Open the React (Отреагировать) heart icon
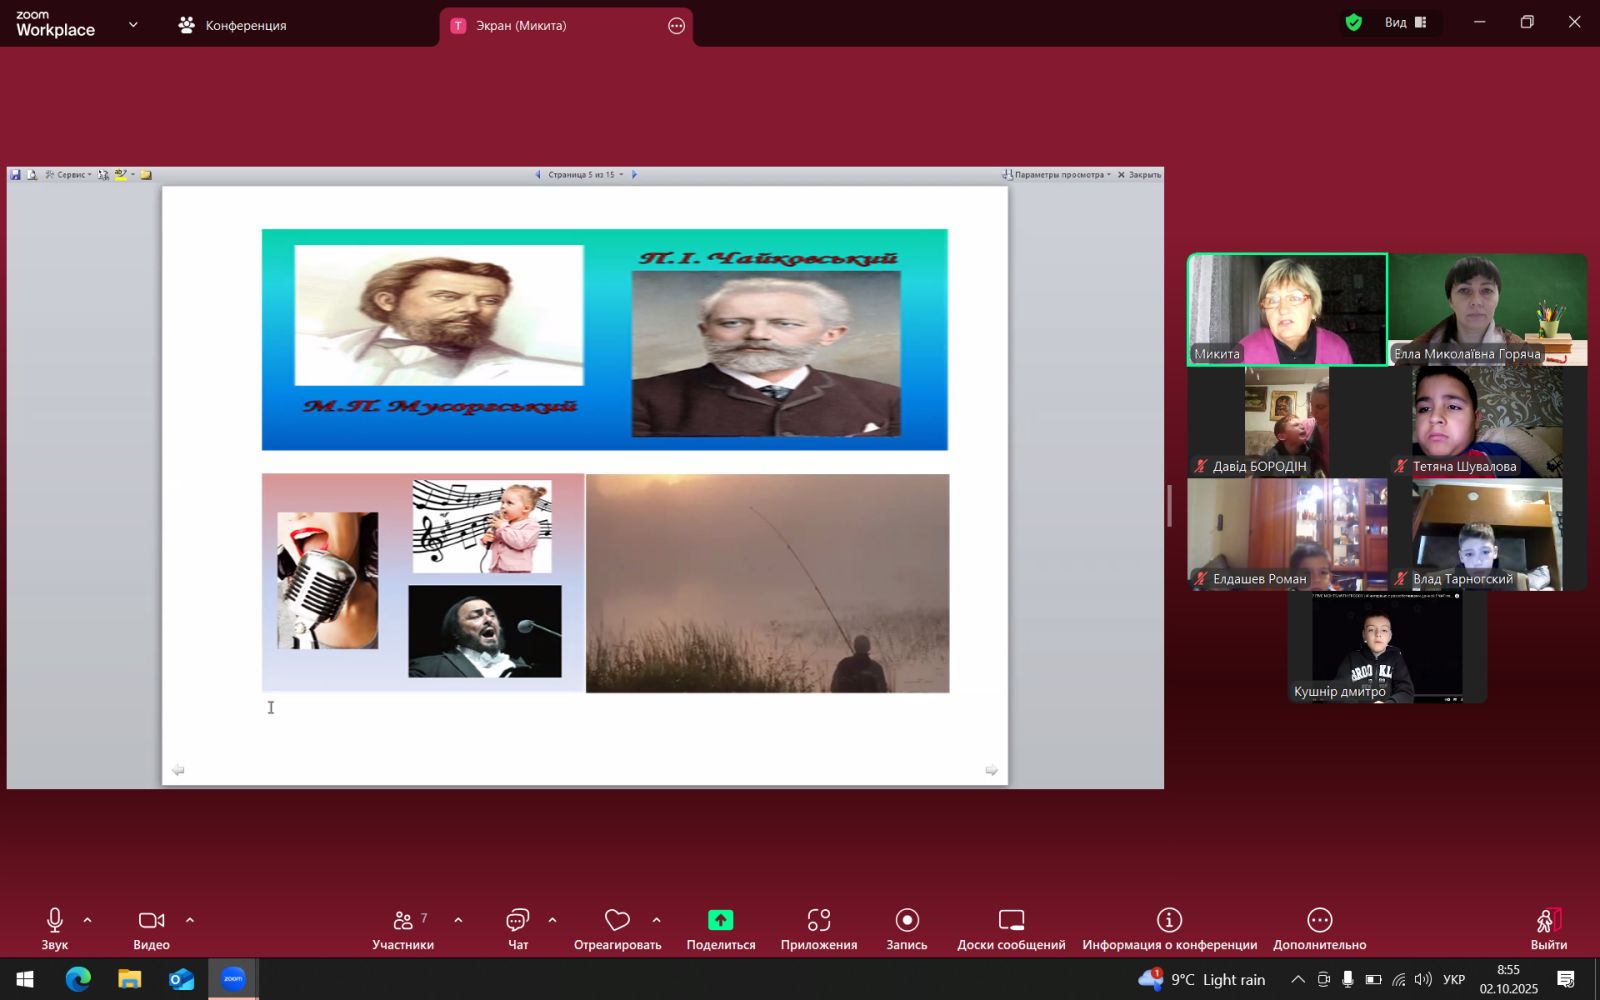 617,920
